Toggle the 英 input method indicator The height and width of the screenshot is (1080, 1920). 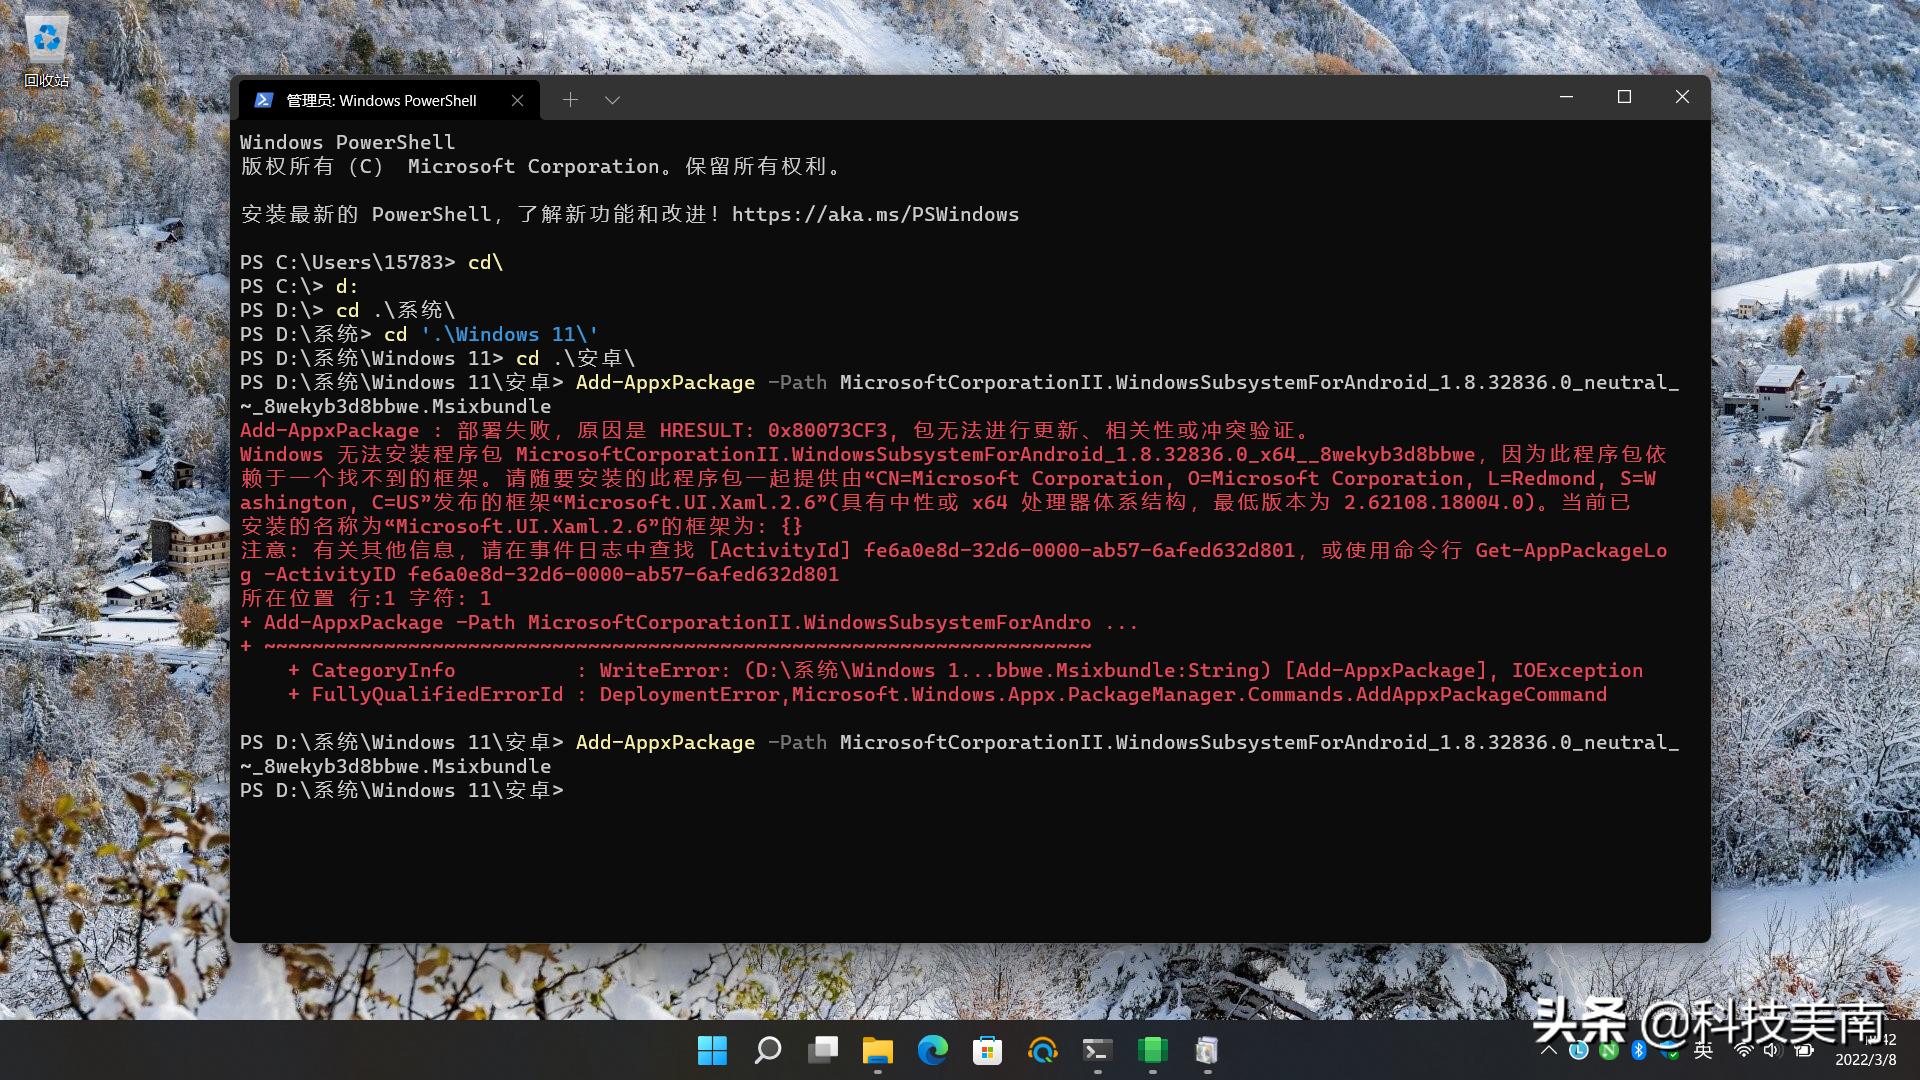tap(1704, 1052)
